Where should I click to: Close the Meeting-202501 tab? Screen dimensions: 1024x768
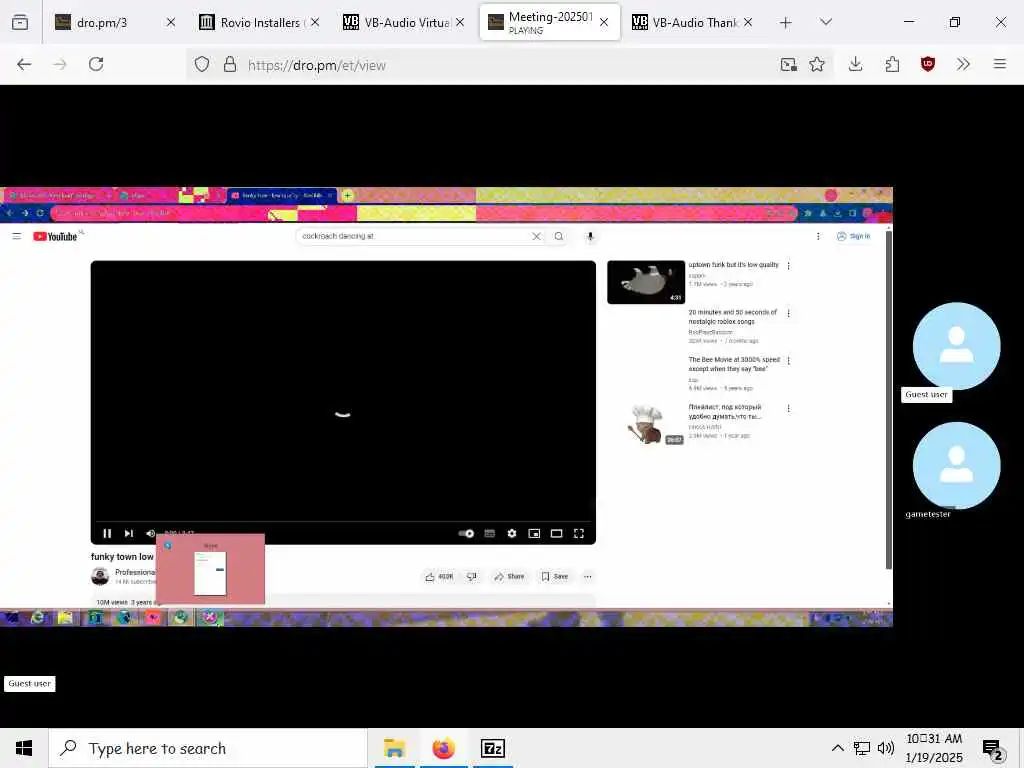(604, 22)
